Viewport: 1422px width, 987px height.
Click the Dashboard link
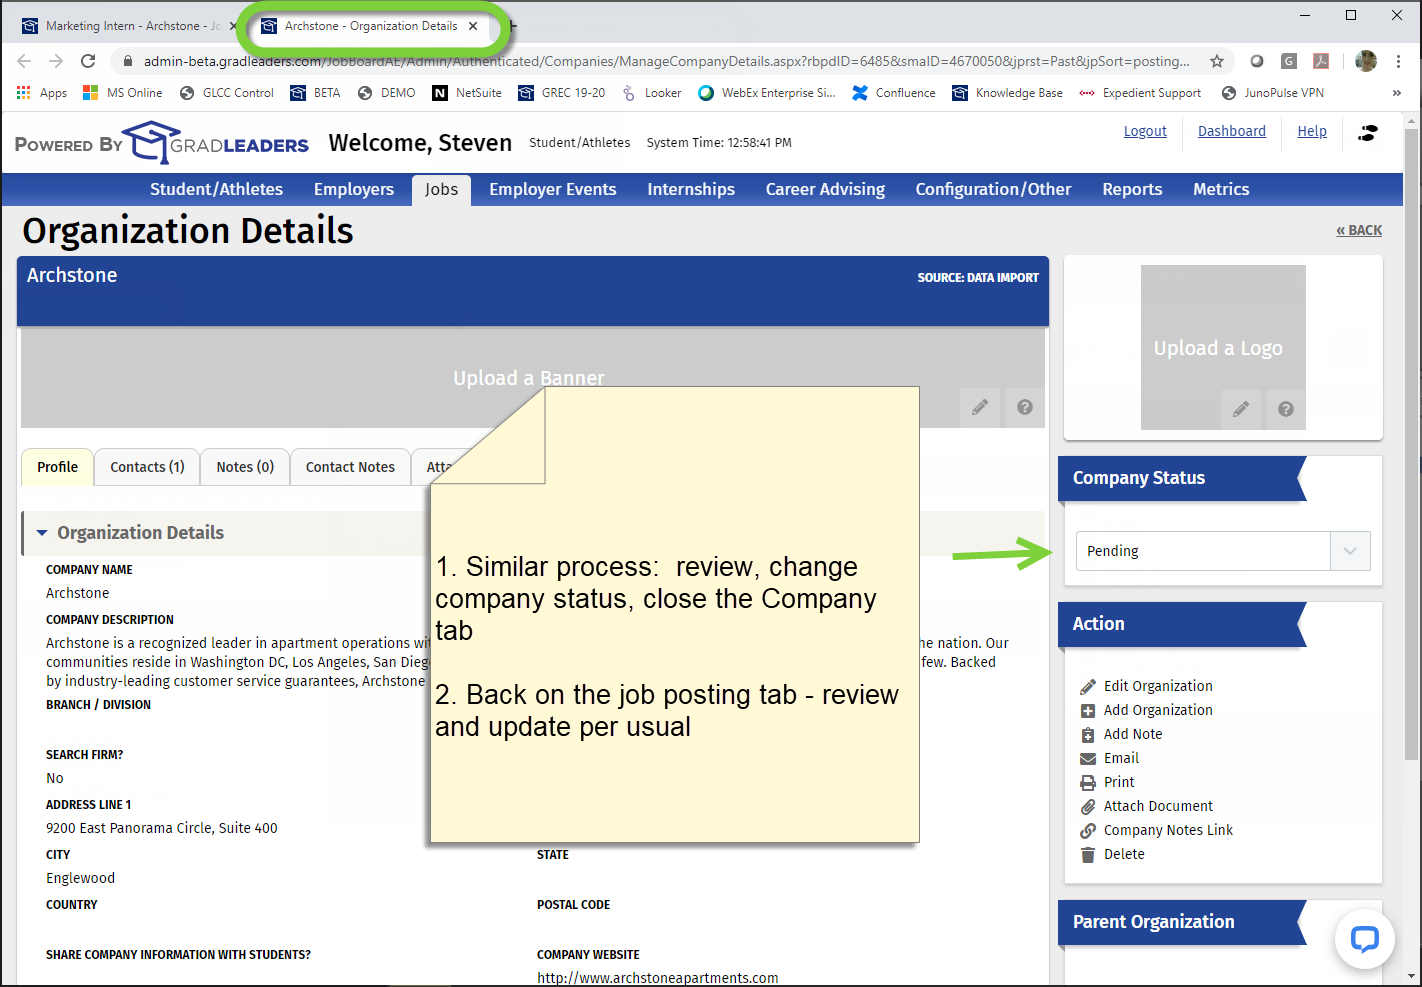pos(1232,131)
